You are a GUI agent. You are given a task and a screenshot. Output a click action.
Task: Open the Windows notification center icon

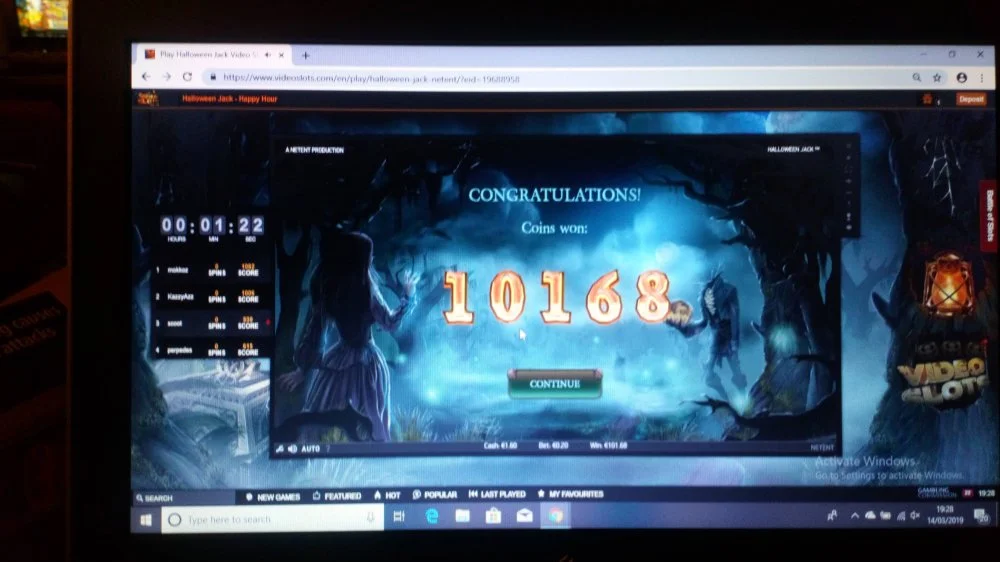pos(981,515)
